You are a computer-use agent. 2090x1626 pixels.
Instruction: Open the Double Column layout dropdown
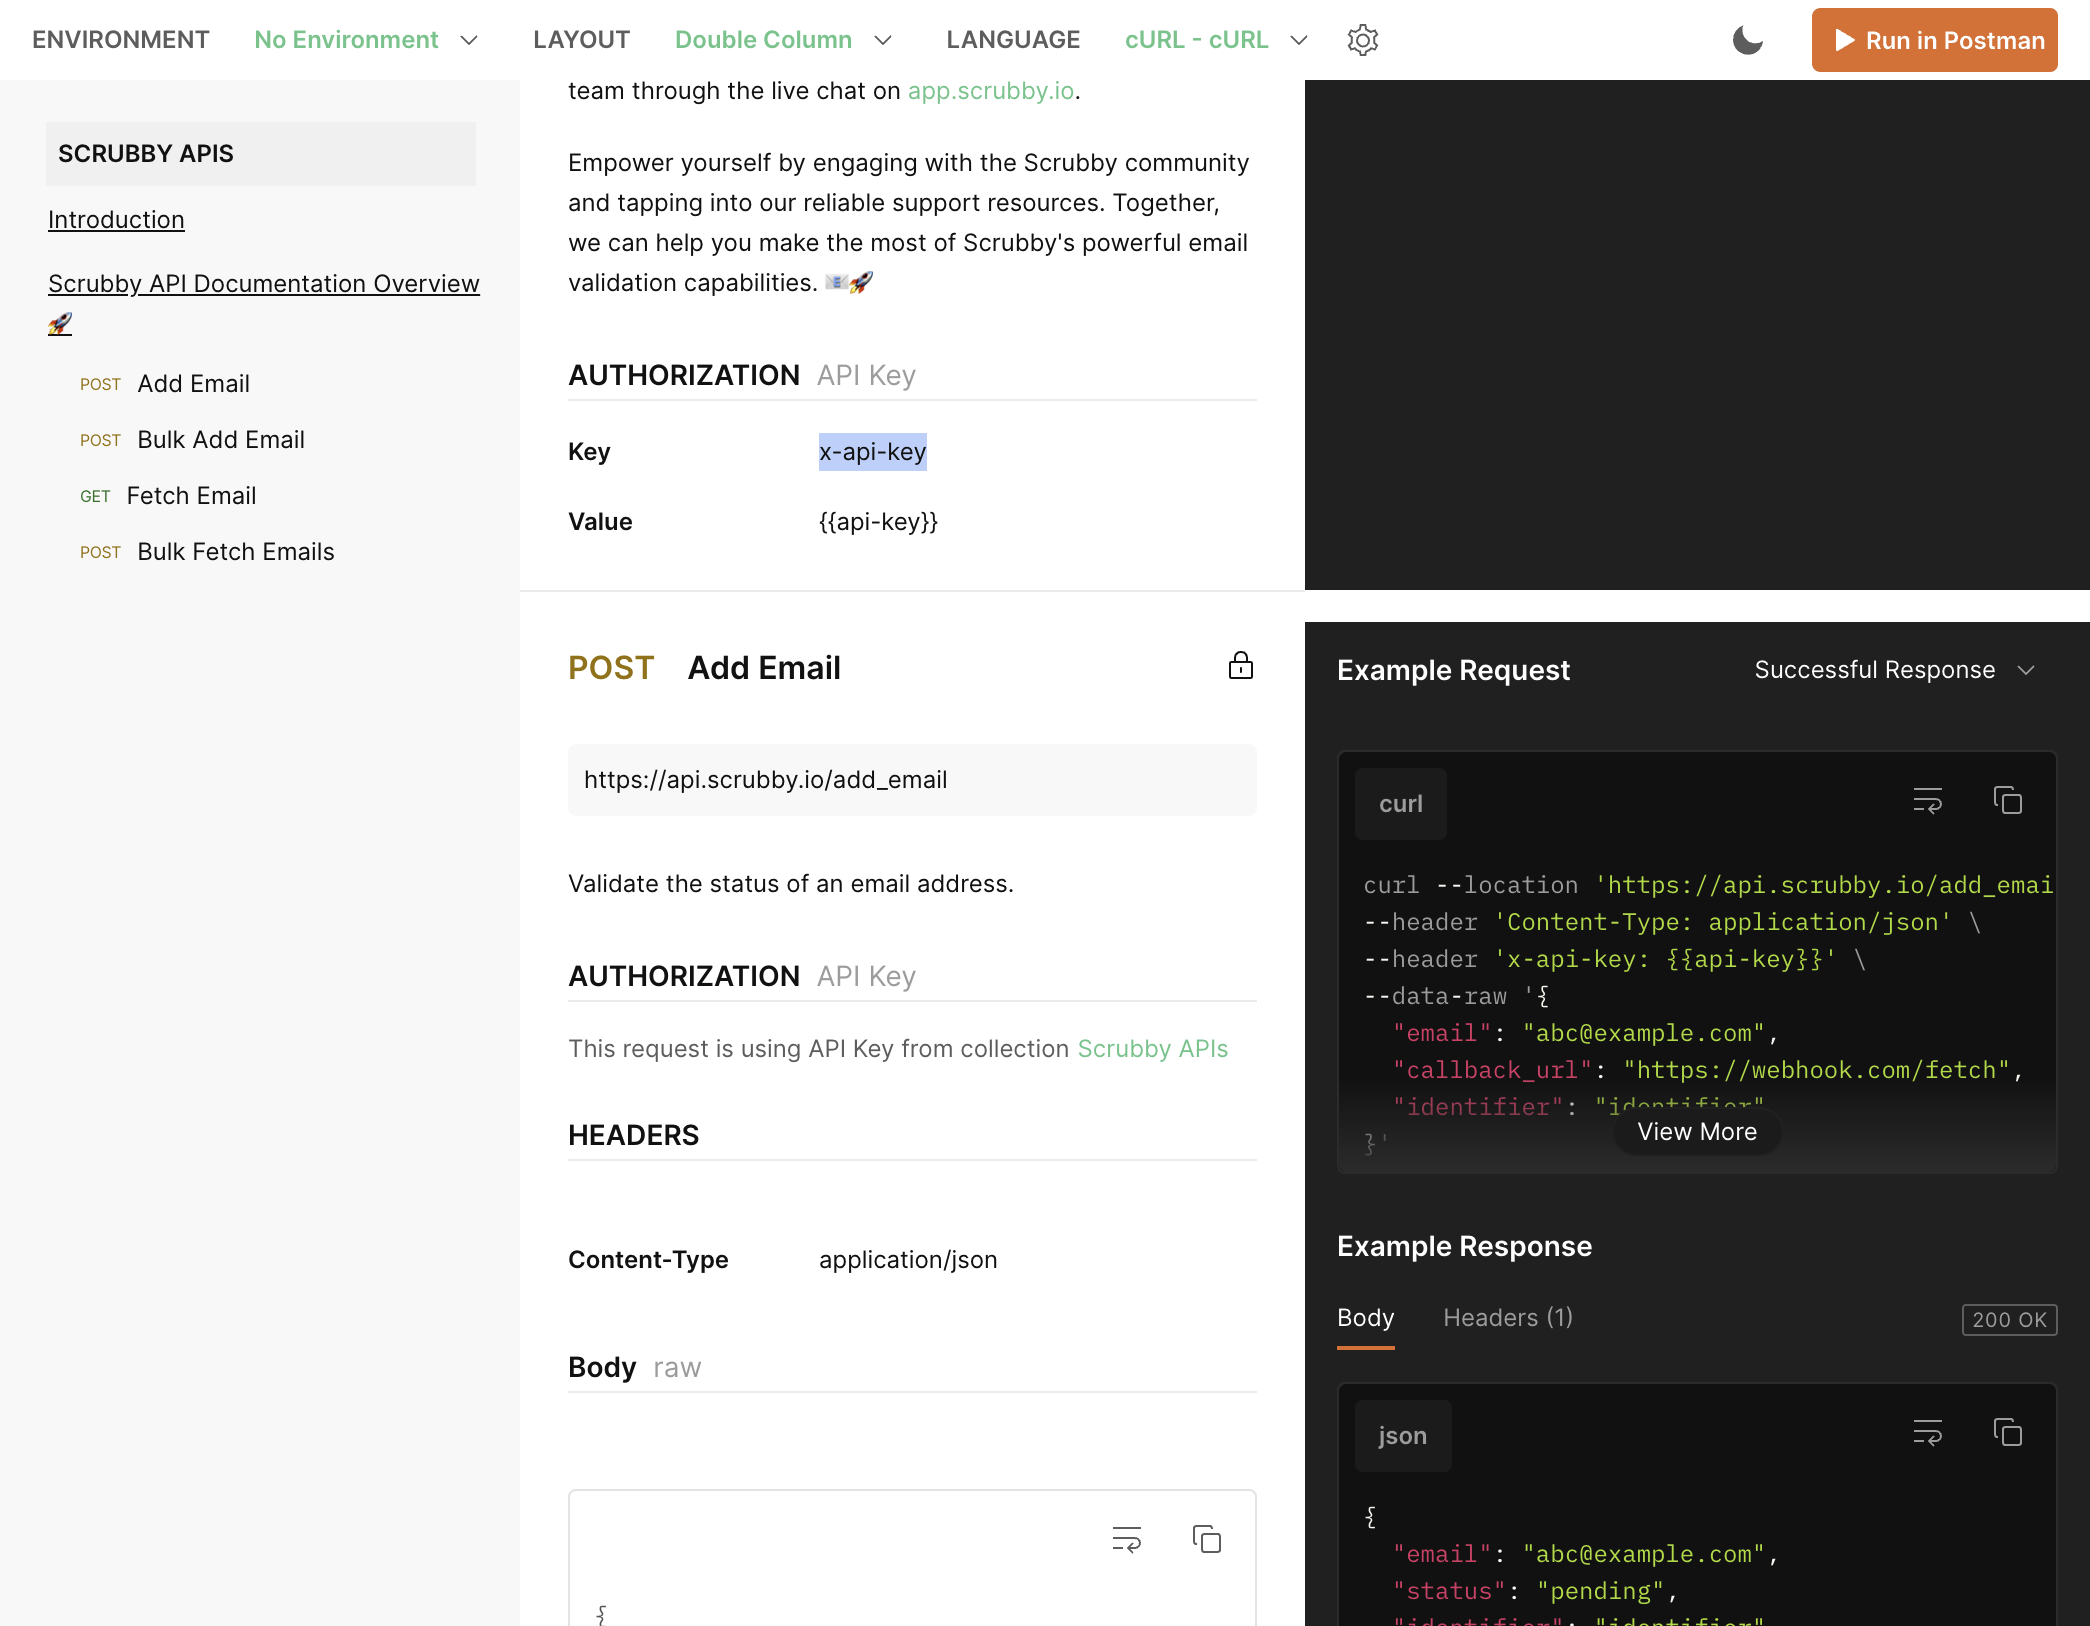click(783, 40)
